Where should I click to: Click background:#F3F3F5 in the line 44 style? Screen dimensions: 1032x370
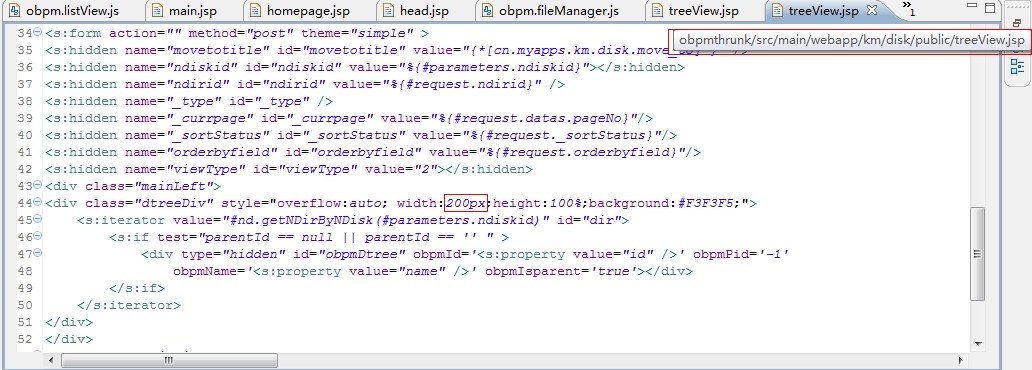pyautogui.click(x=660, y=203)
